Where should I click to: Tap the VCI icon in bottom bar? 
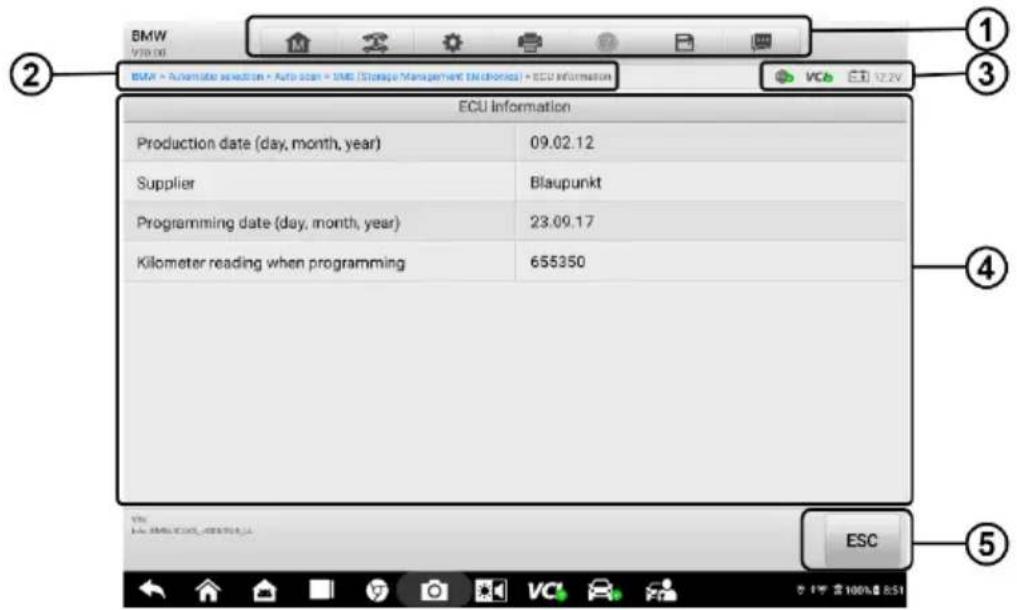point(547,591)
